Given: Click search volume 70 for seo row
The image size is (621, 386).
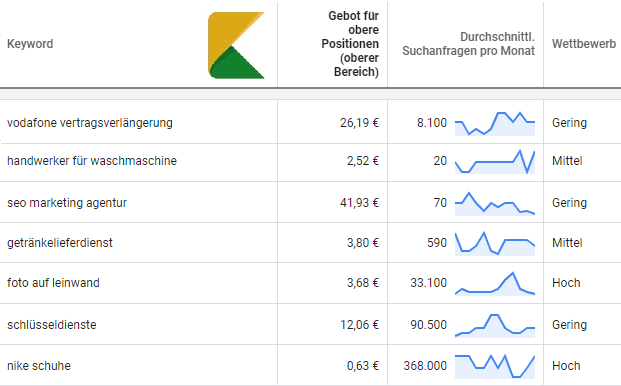Looking at the screenshot, I should [440, 203].
